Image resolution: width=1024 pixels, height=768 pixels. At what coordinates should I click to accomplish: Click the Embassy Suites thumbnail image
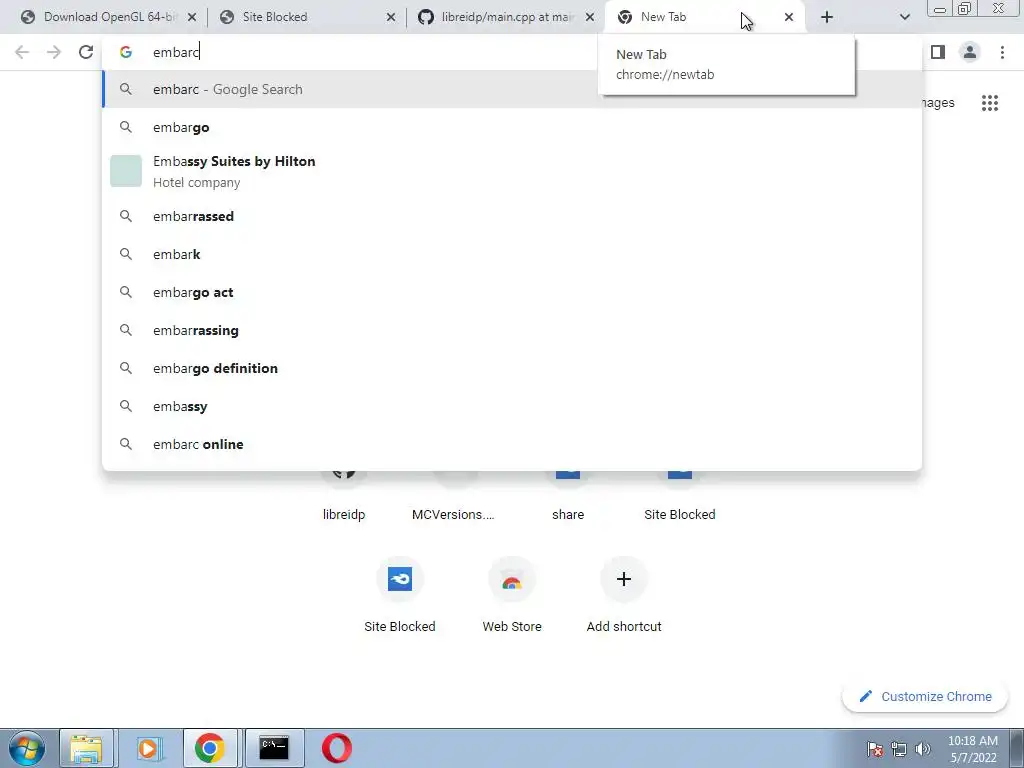click(x=126, y=171)
